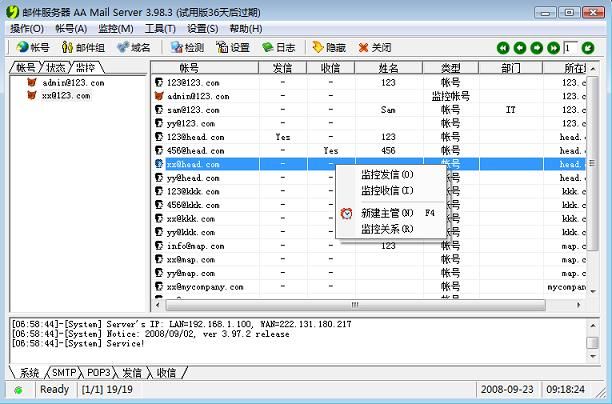
Task: Click the 类型 column header
Action: pos(450,68)
